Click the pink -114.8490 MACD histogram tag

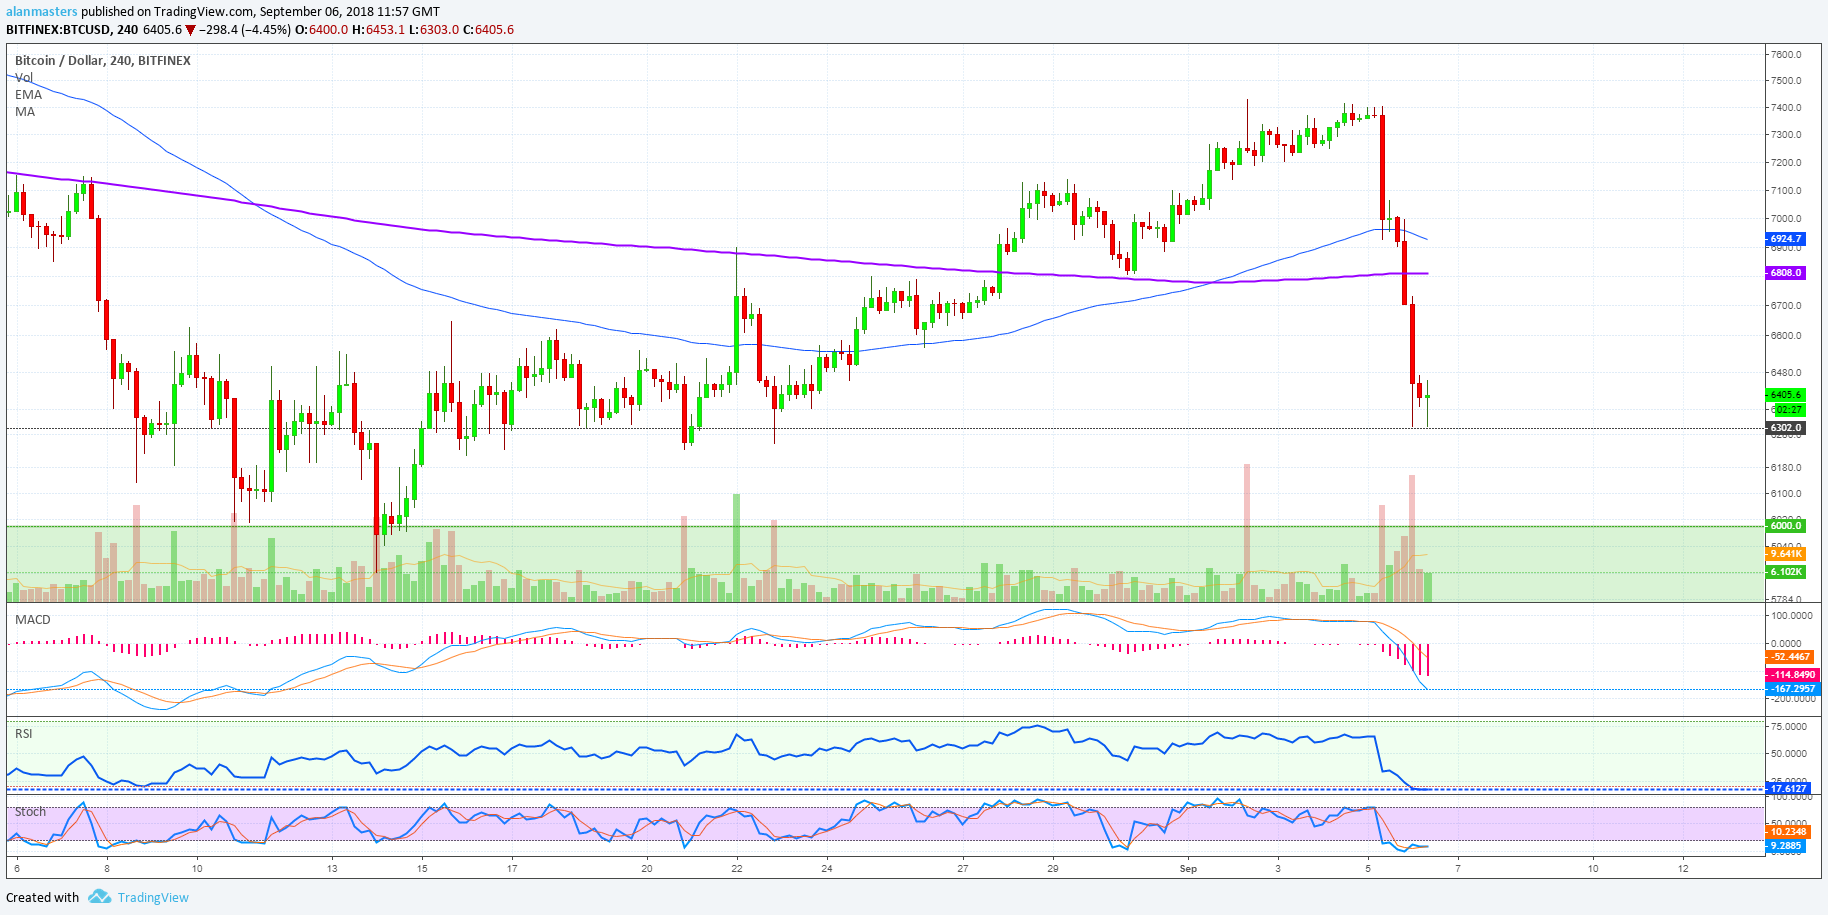tap(1792, 674)
